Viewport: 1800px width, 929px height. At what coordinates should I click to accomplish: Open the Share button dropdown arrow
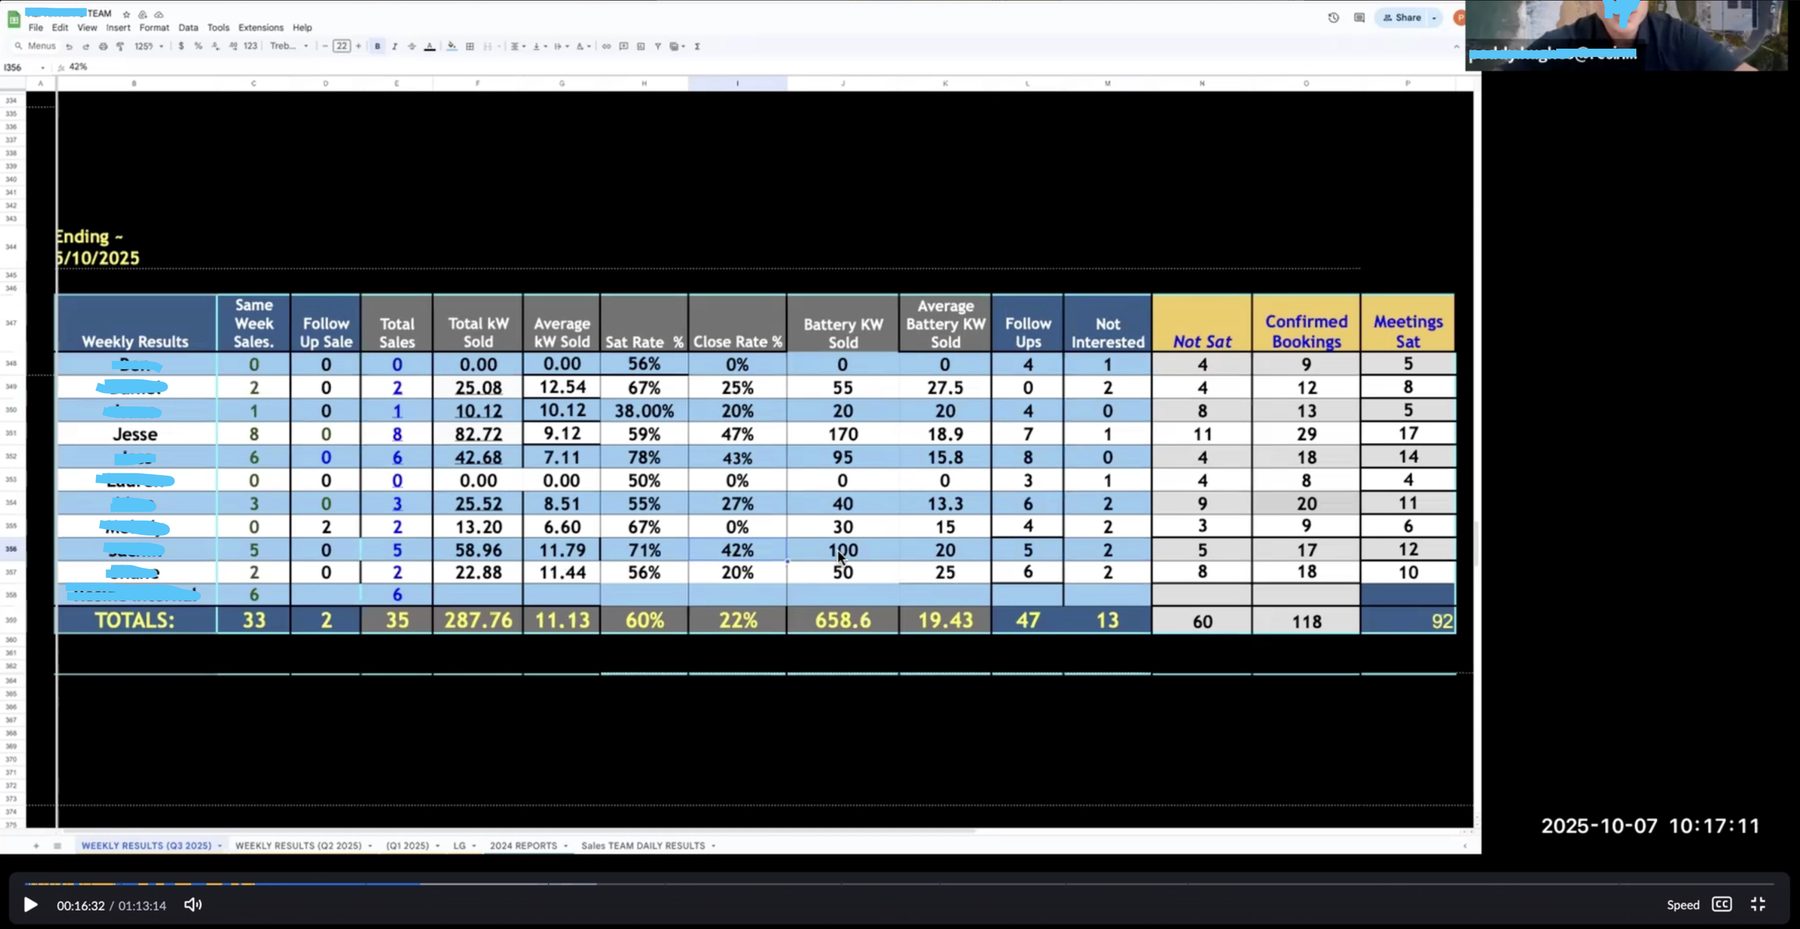1433,18
